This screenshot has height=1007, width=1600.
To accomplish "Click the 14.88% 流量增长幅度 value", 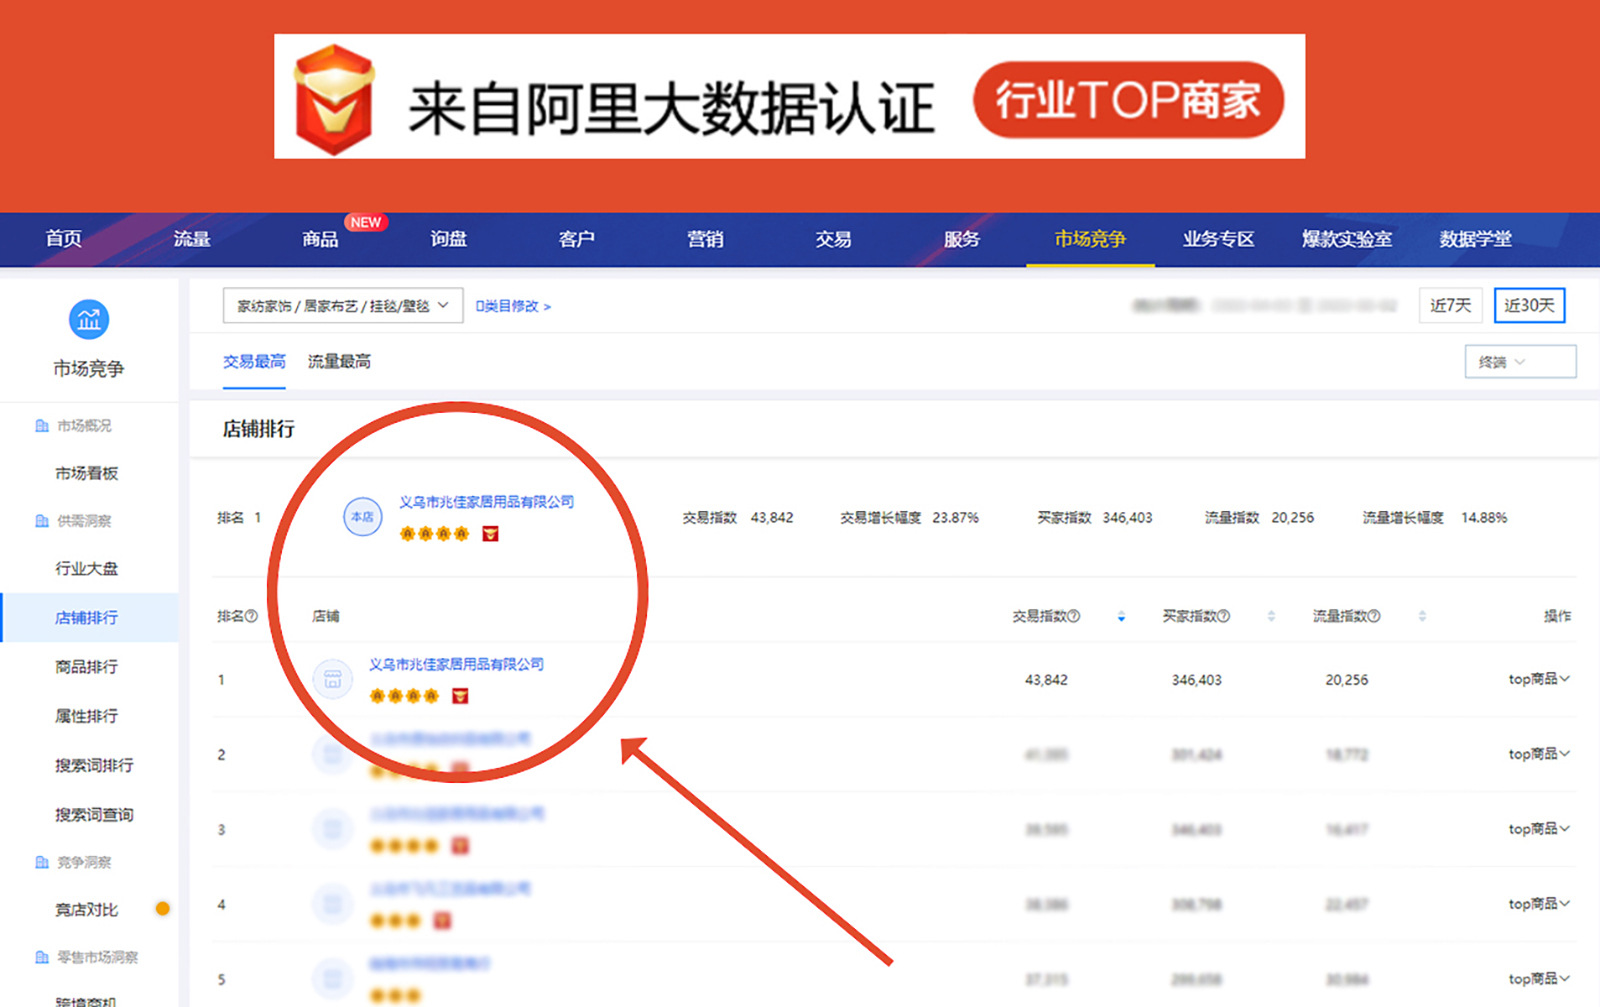I will pyautogui.click(x=1484, y=518).
